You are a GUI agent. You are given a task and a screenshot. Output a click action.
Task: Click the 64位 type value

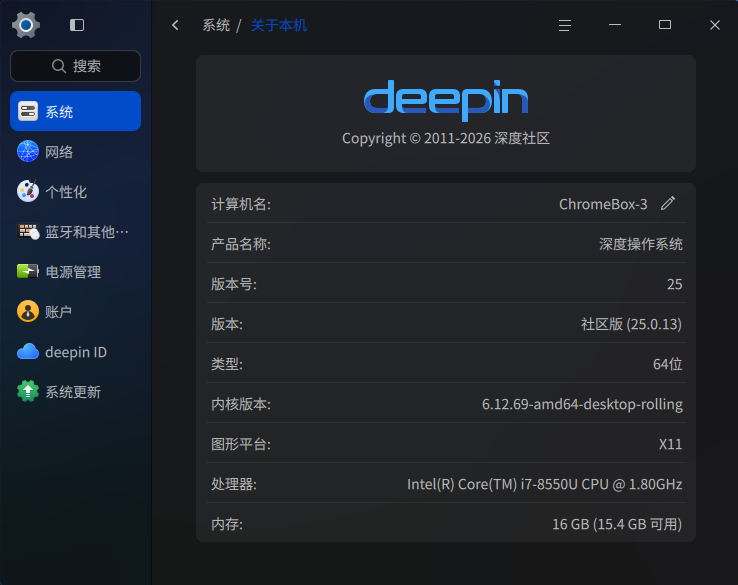(667, 364)
